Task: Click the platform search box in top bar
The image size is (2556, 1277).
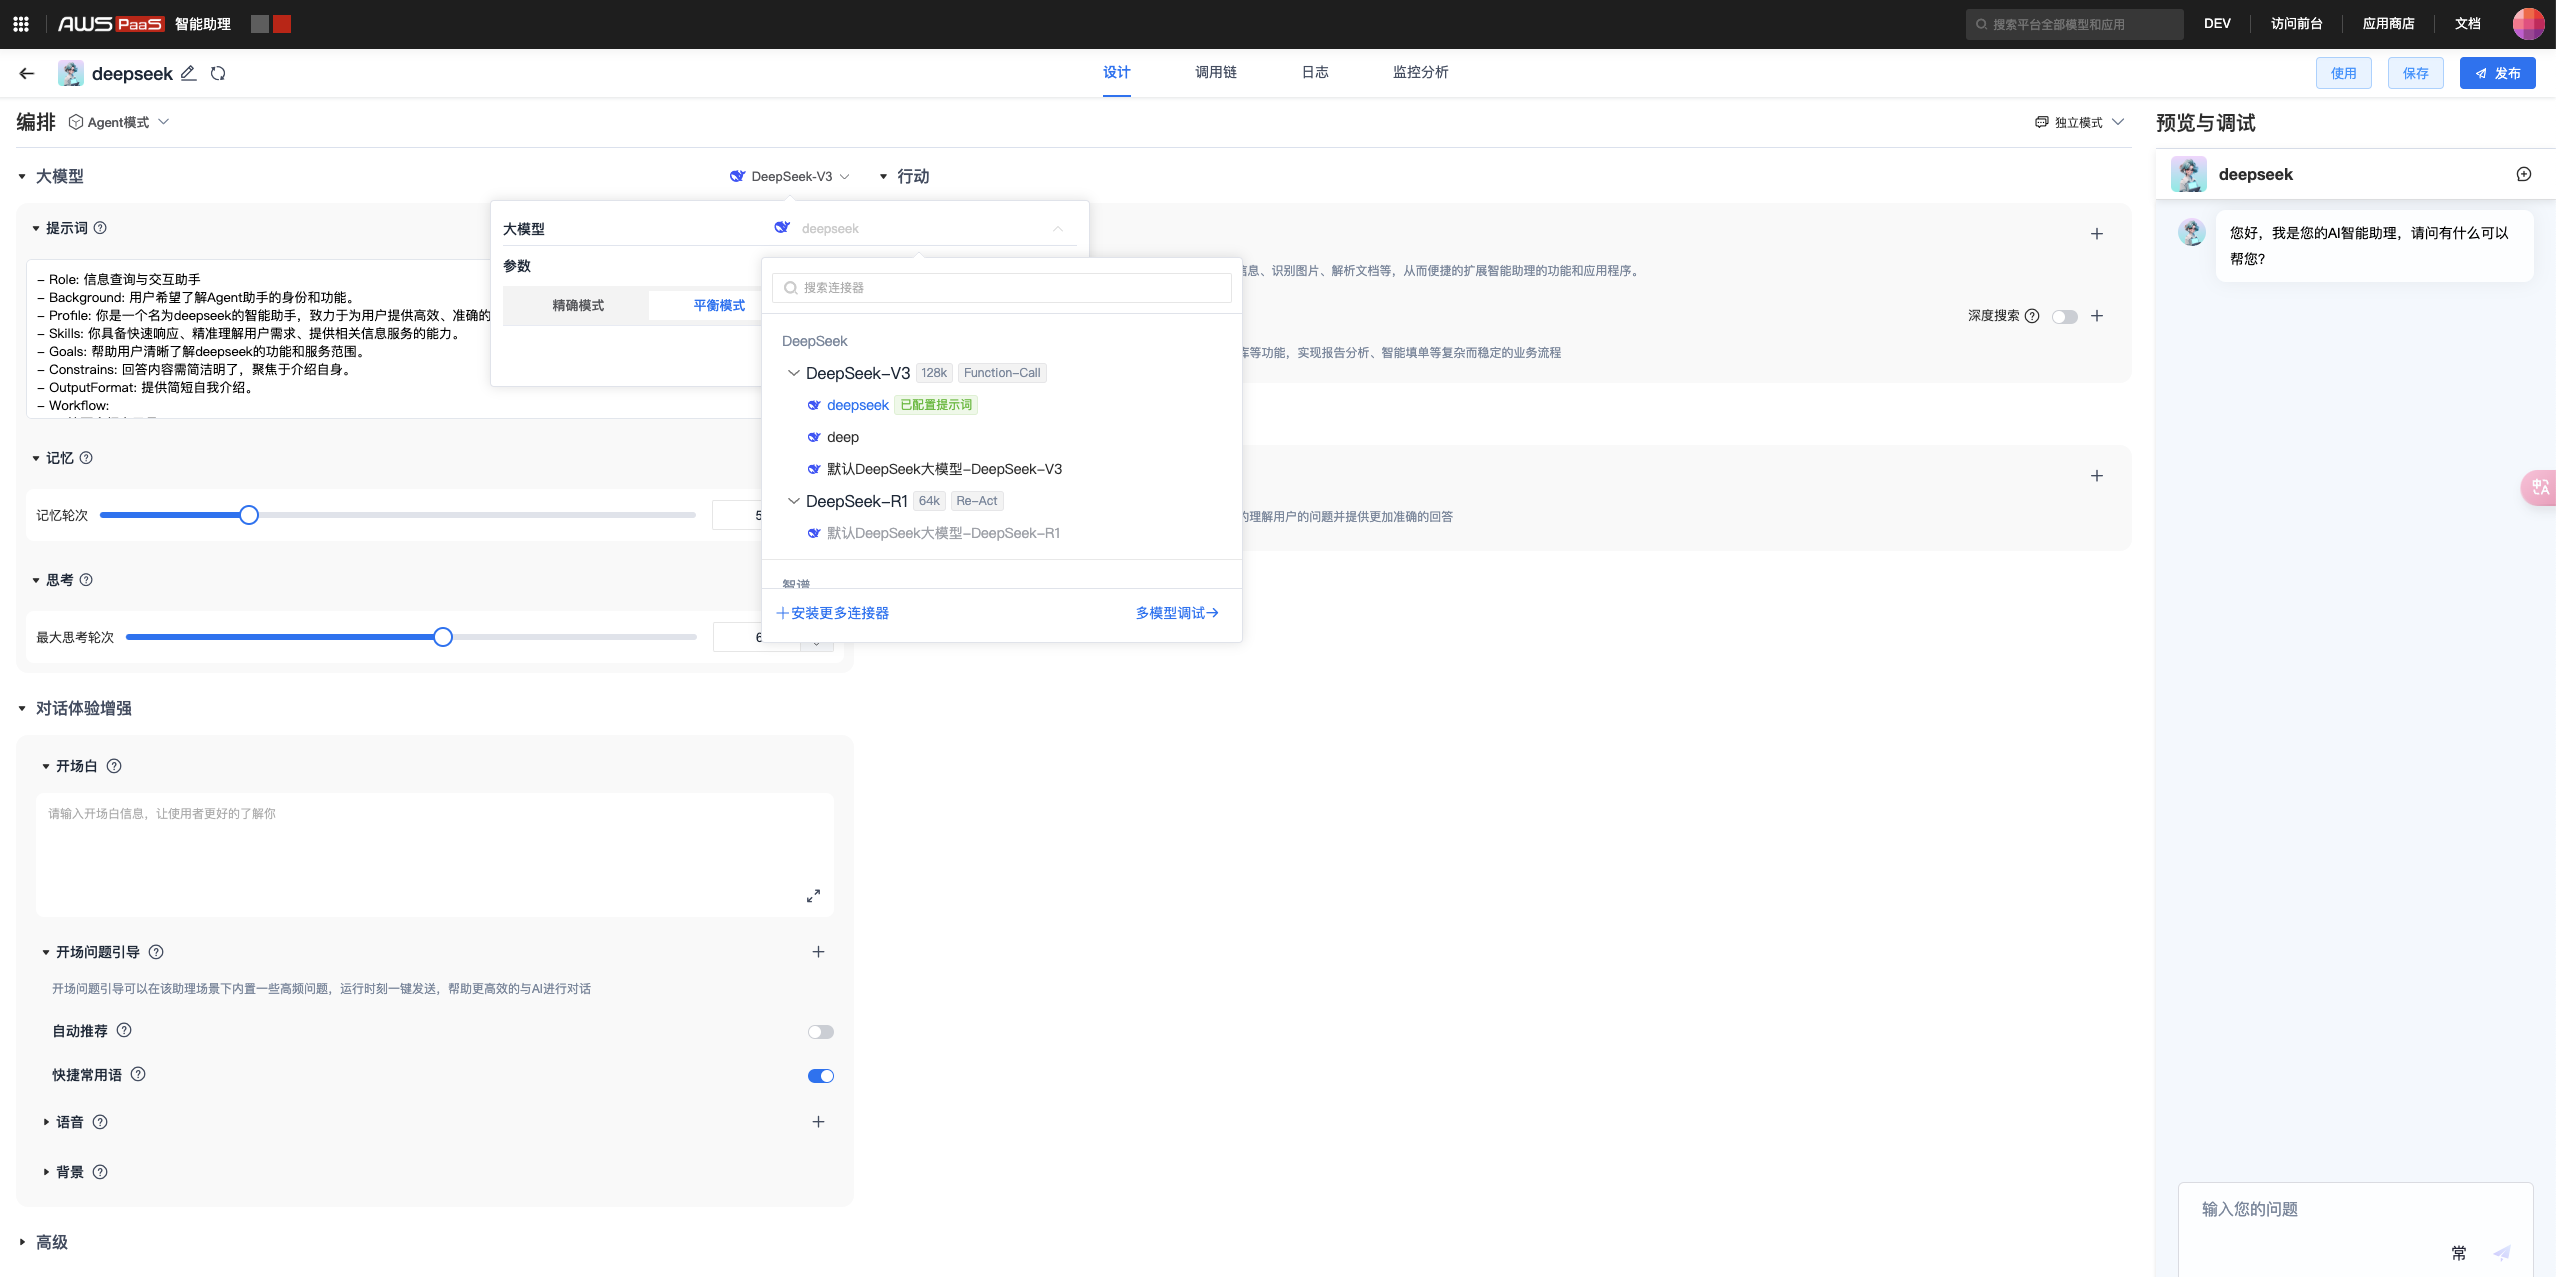Action: click(2074, 24)
